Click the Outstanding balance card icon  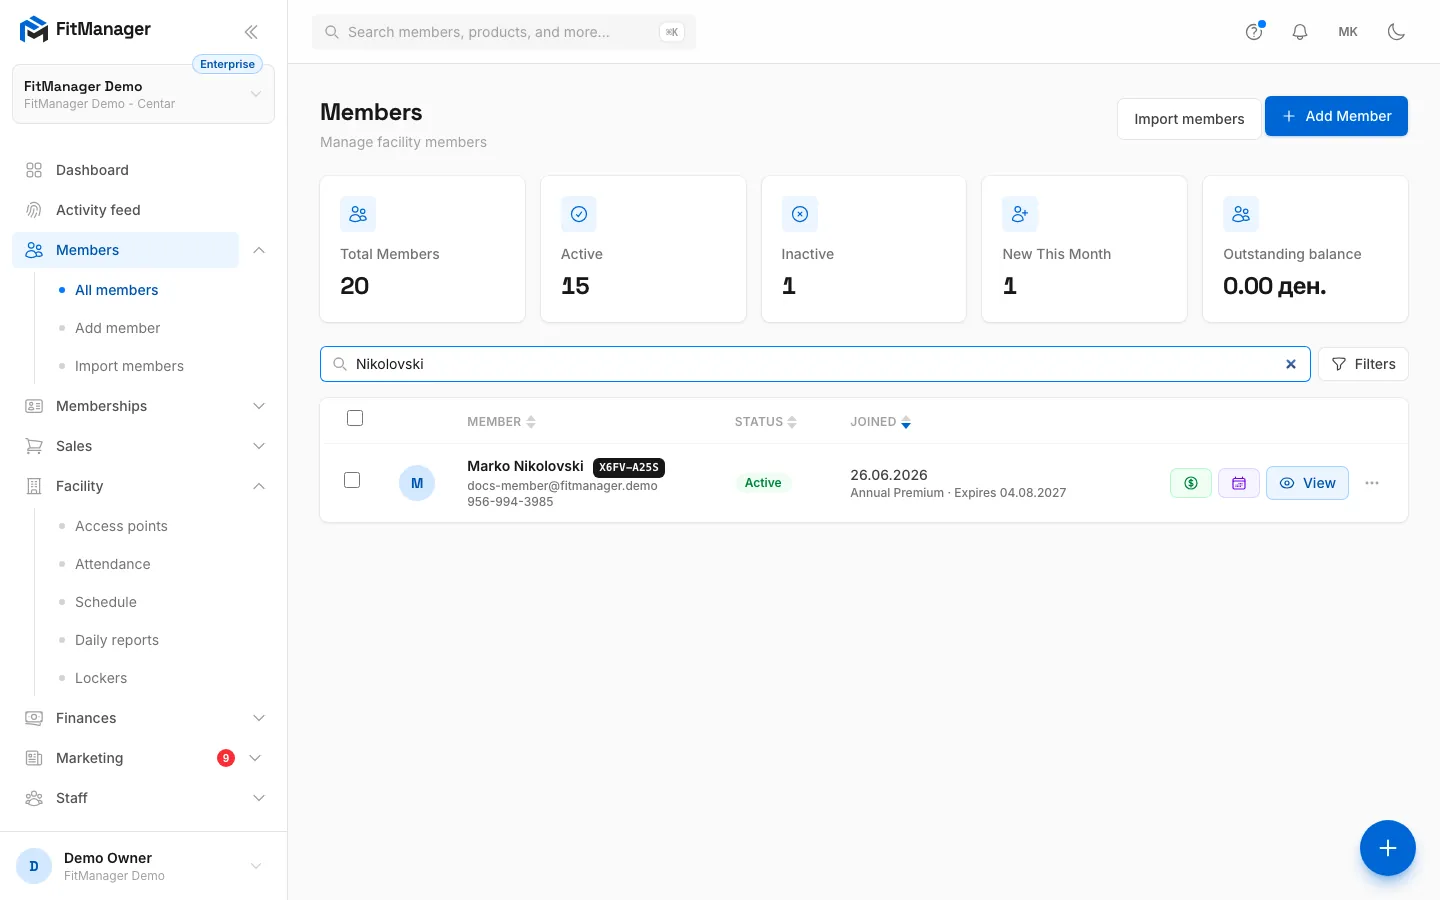click(x=1241, y=214)
